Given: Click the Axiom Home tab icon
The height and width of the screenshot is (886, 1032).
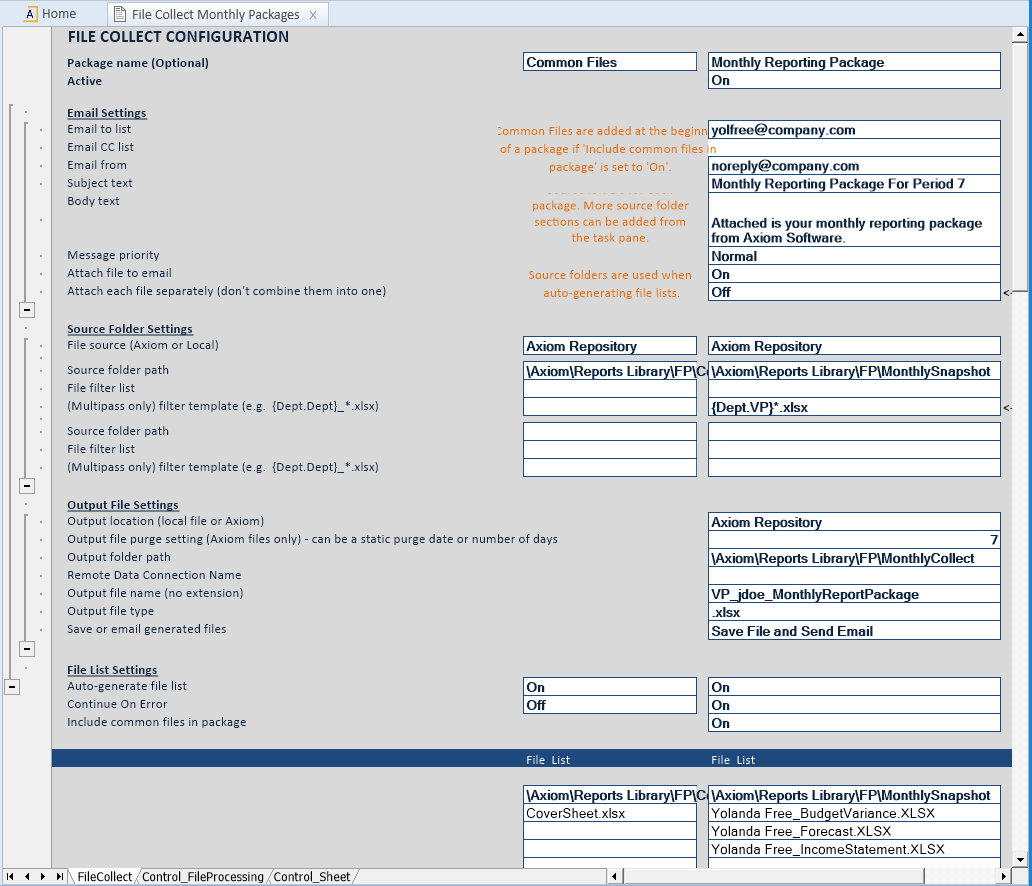Looking at the screenshot, I should (x=31, y=14).
